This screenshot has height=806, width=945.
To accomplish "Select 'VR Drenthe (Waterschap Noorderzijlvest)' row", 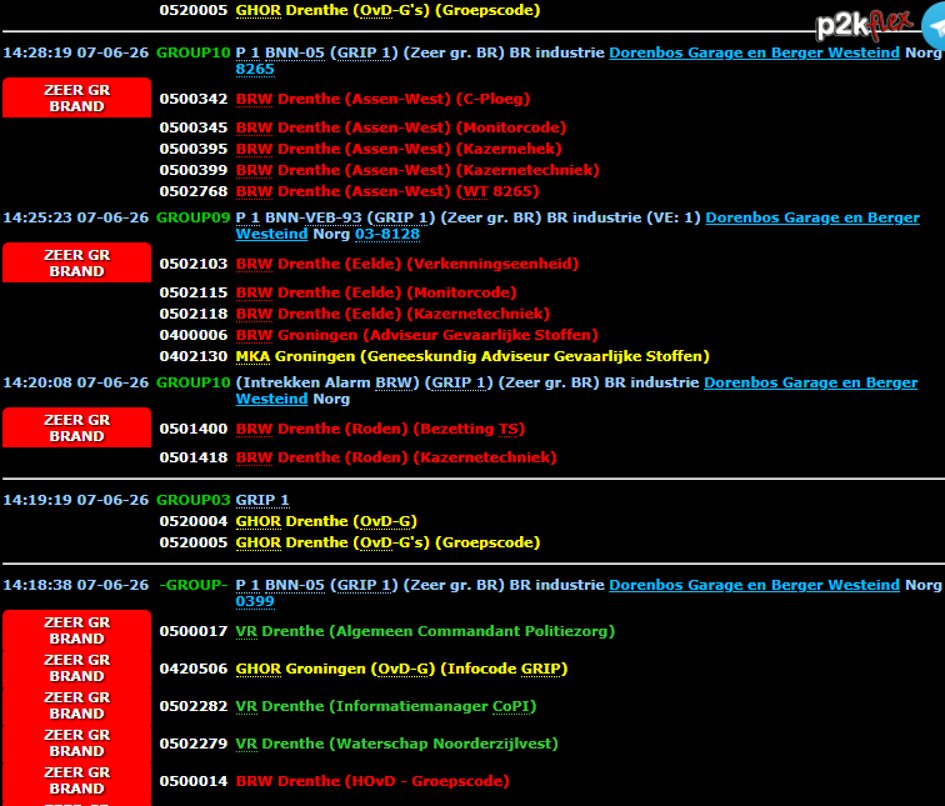I will pyautogui.click(x=397, y=743).
